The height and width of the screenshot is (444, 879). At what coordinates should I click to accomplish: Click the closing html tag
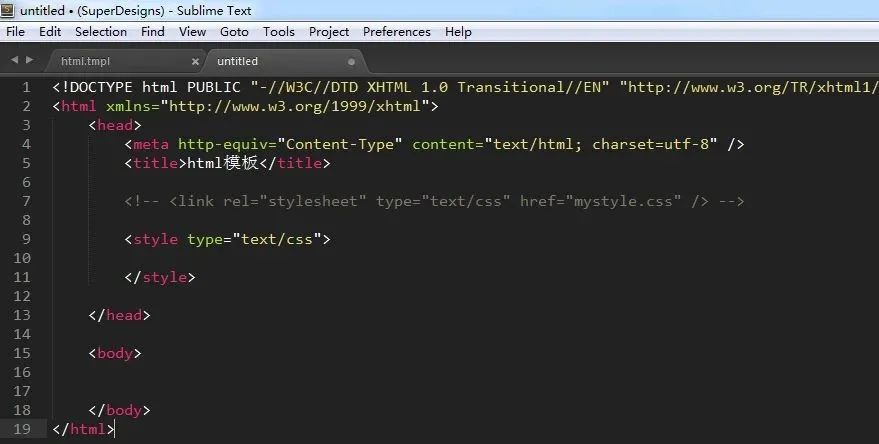click(x=84, y=429)
